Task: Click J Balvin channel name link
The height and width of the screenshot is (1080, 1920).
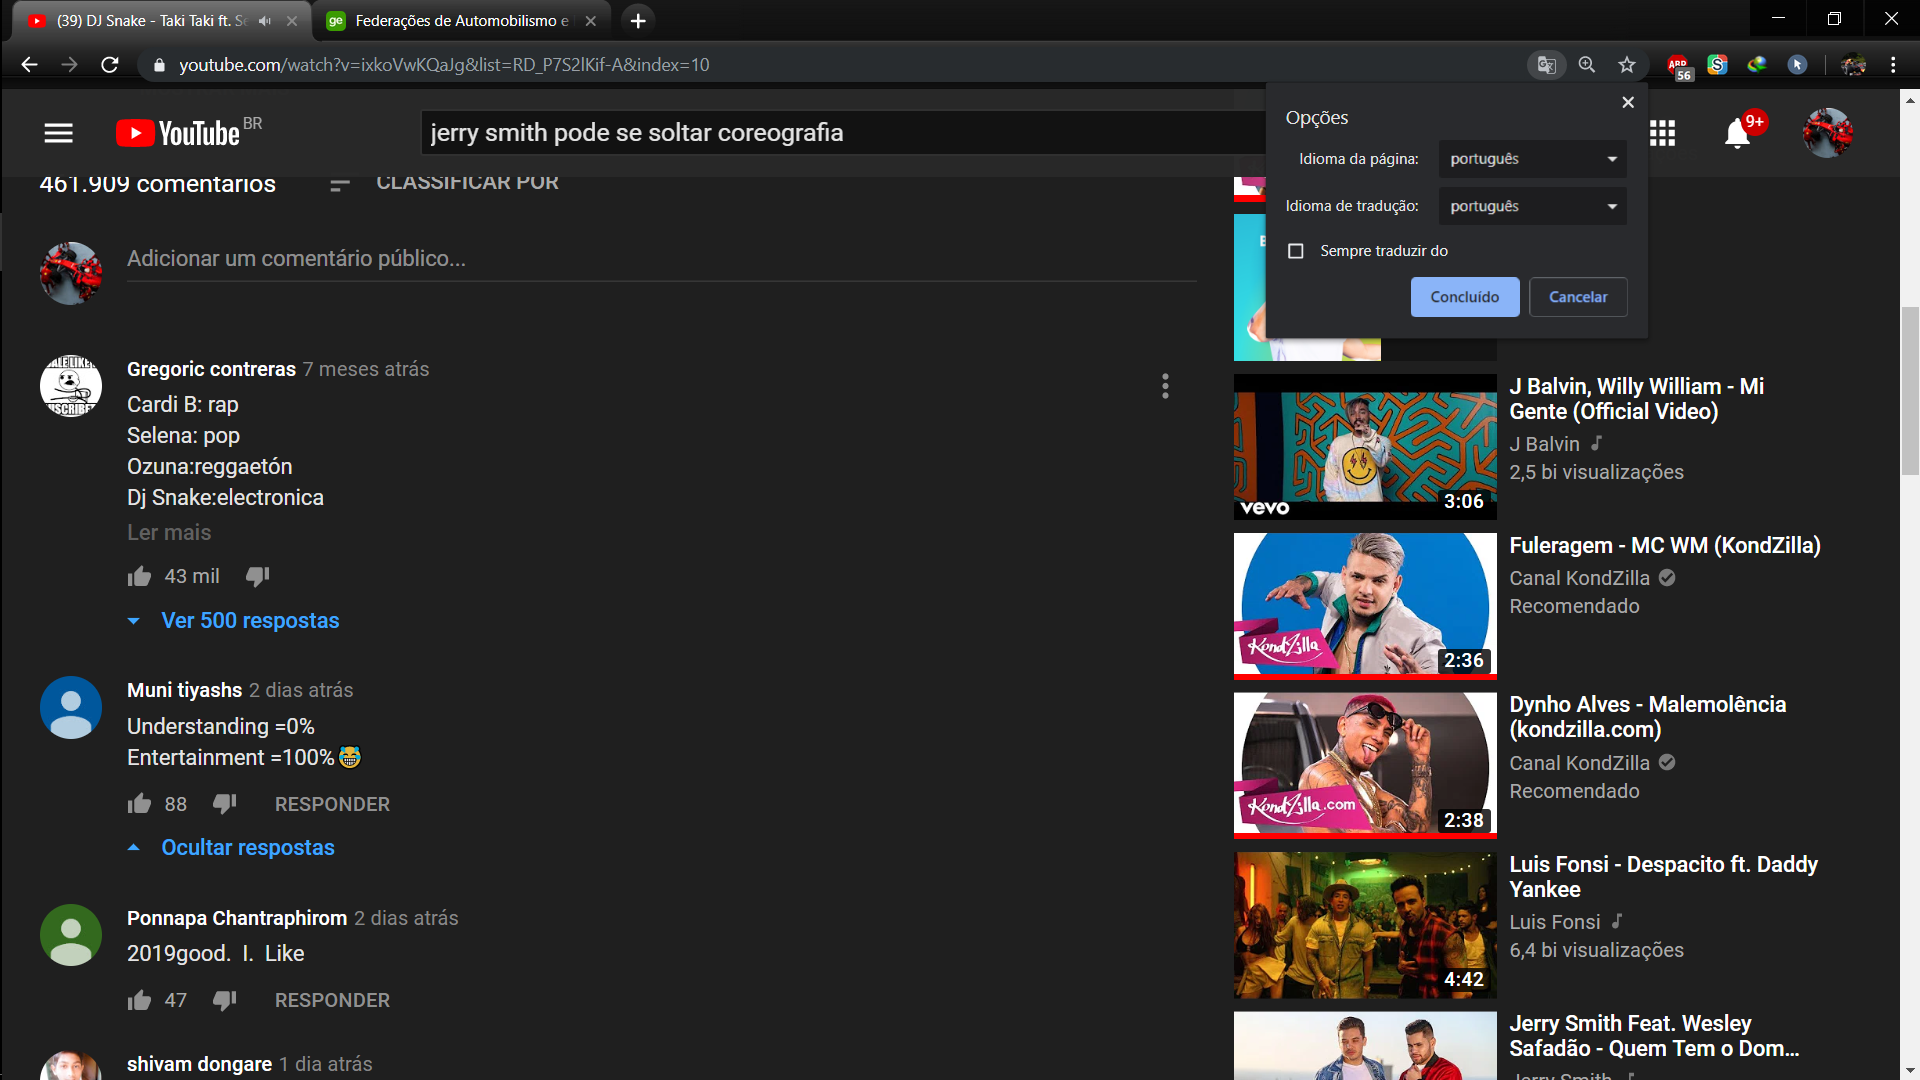Action: pyautogui.click(x=1544, y=444)
